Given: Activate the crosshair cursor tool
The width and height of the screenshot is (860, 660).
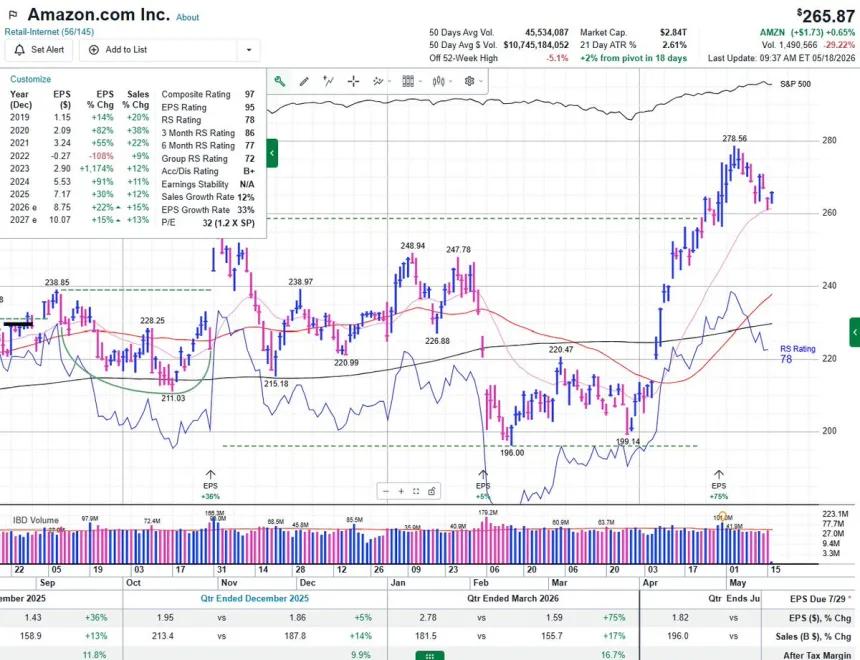Looking at the screenshot, I should (x=354, y=82).
